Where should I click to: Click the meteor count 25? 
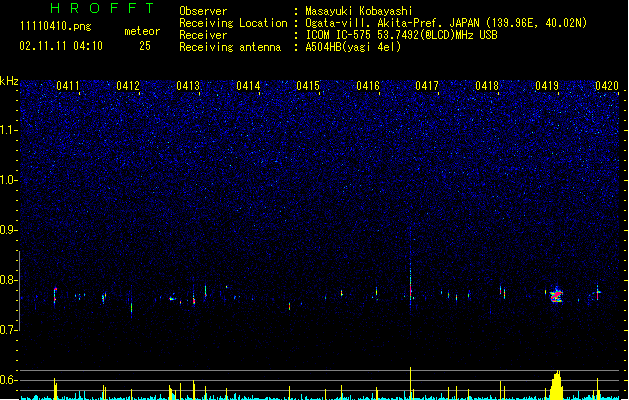click(145, 46)
